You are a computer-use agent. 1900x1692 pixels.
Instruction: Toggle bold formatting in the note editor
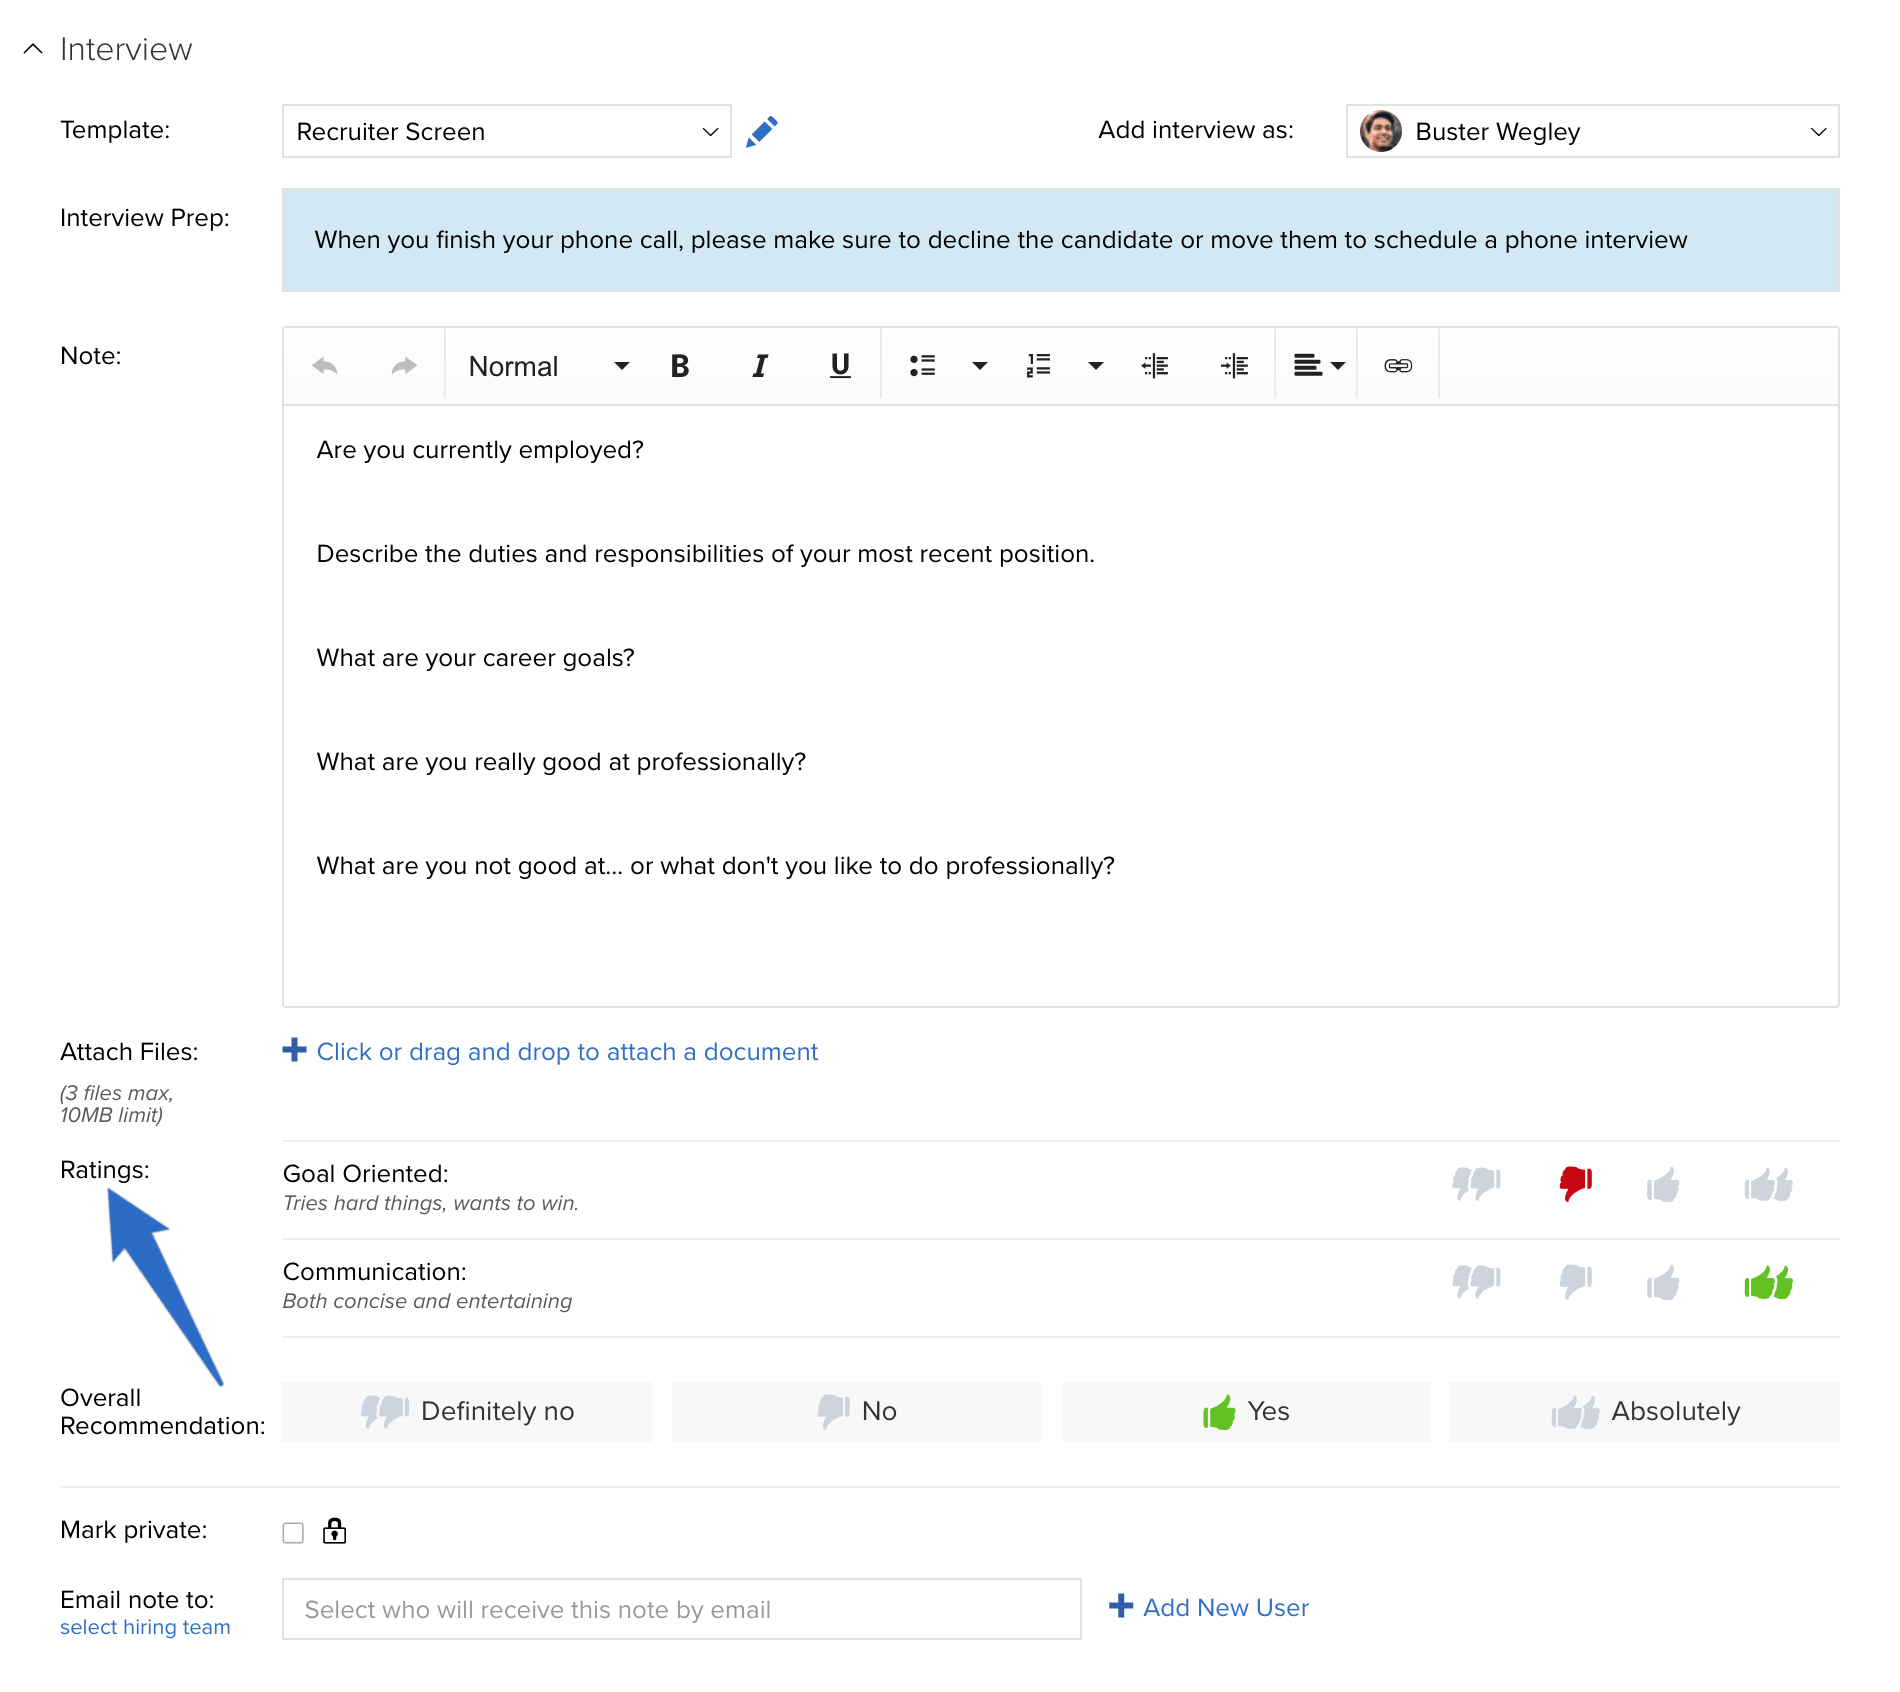point(680,366)
